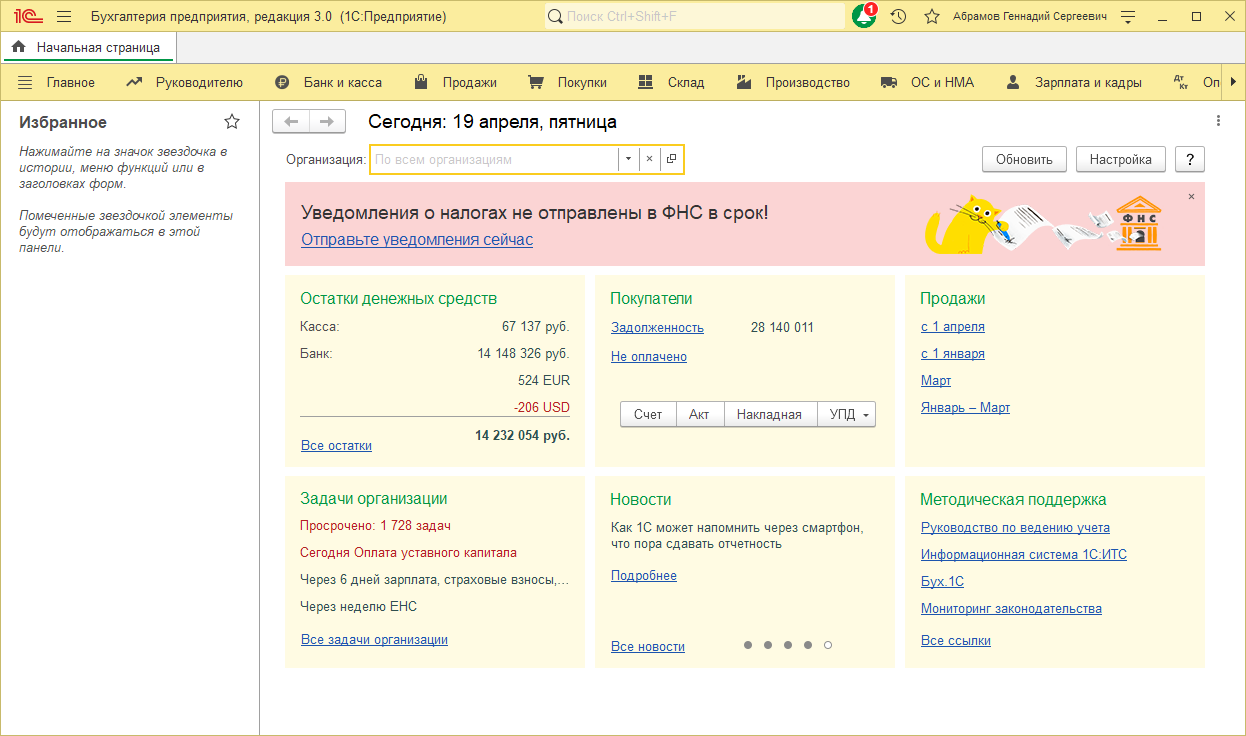Switch to the Начальная страница tab
This screenshot has width=1246, height=736.
pos(87,47)
